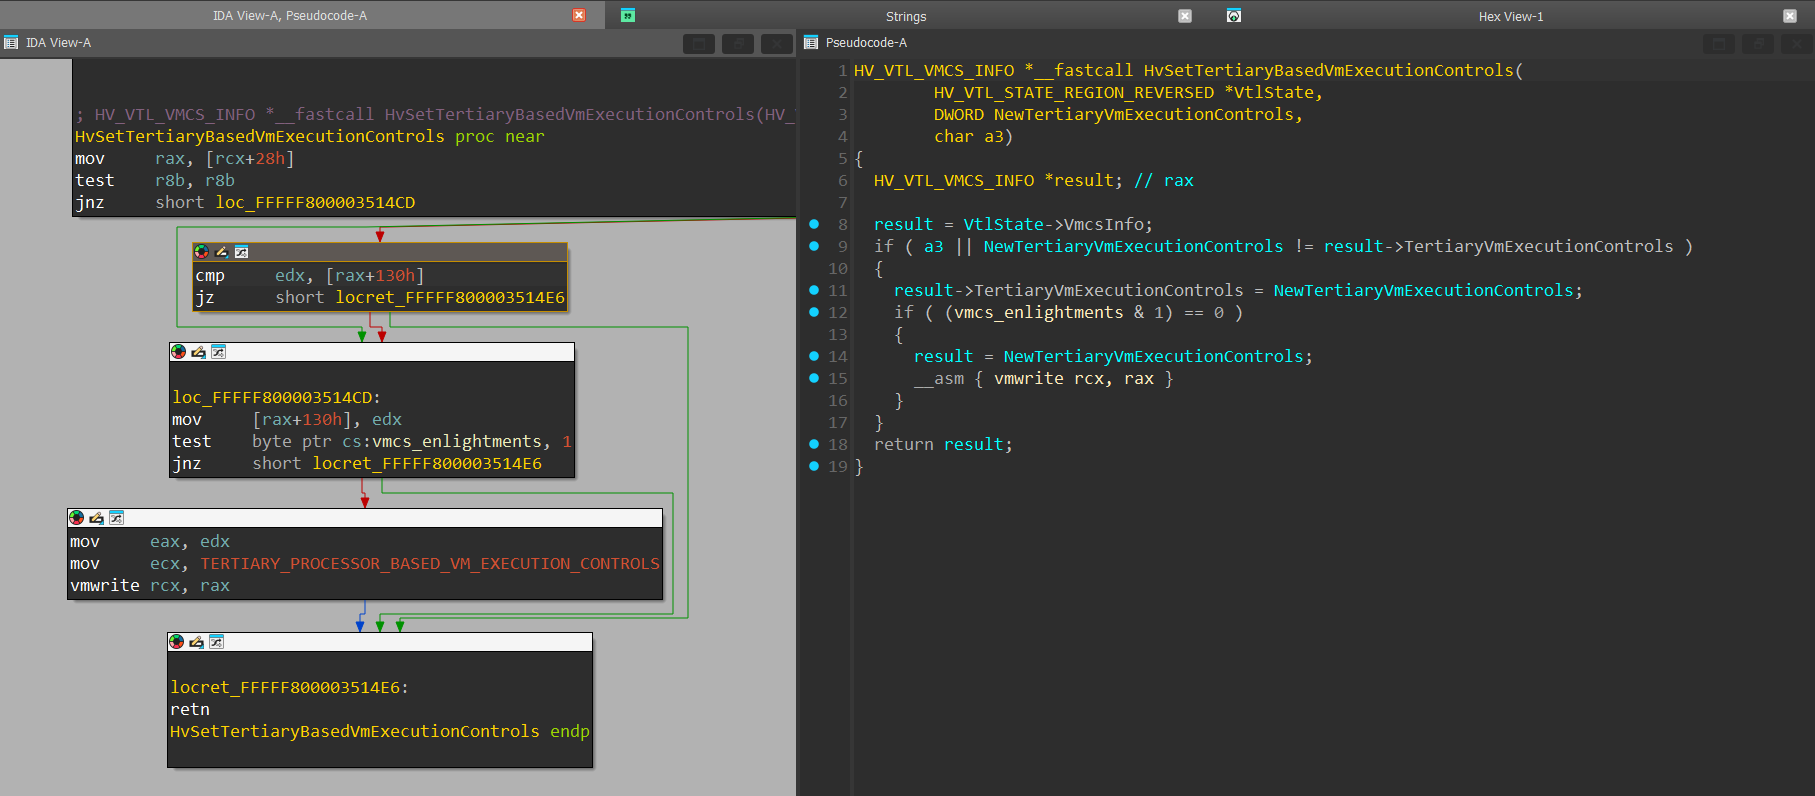Click the // rax comment on line 6
Viewport: 1815px width, 796px height.
coord(1164,181)
